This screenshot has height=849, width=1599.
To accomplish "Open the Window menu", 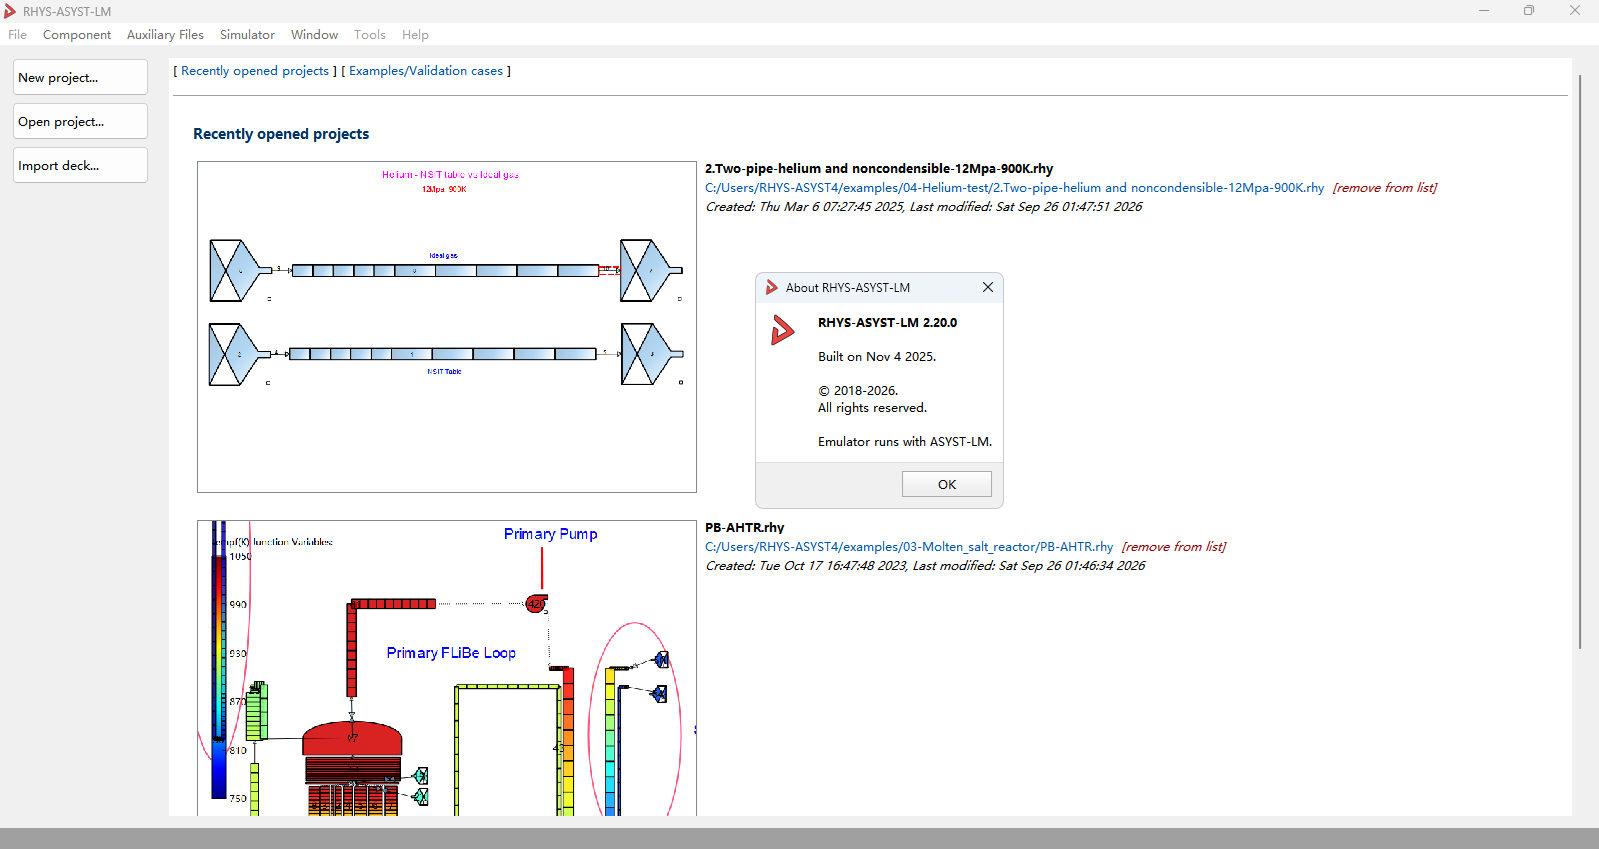I will pos(314,35).
